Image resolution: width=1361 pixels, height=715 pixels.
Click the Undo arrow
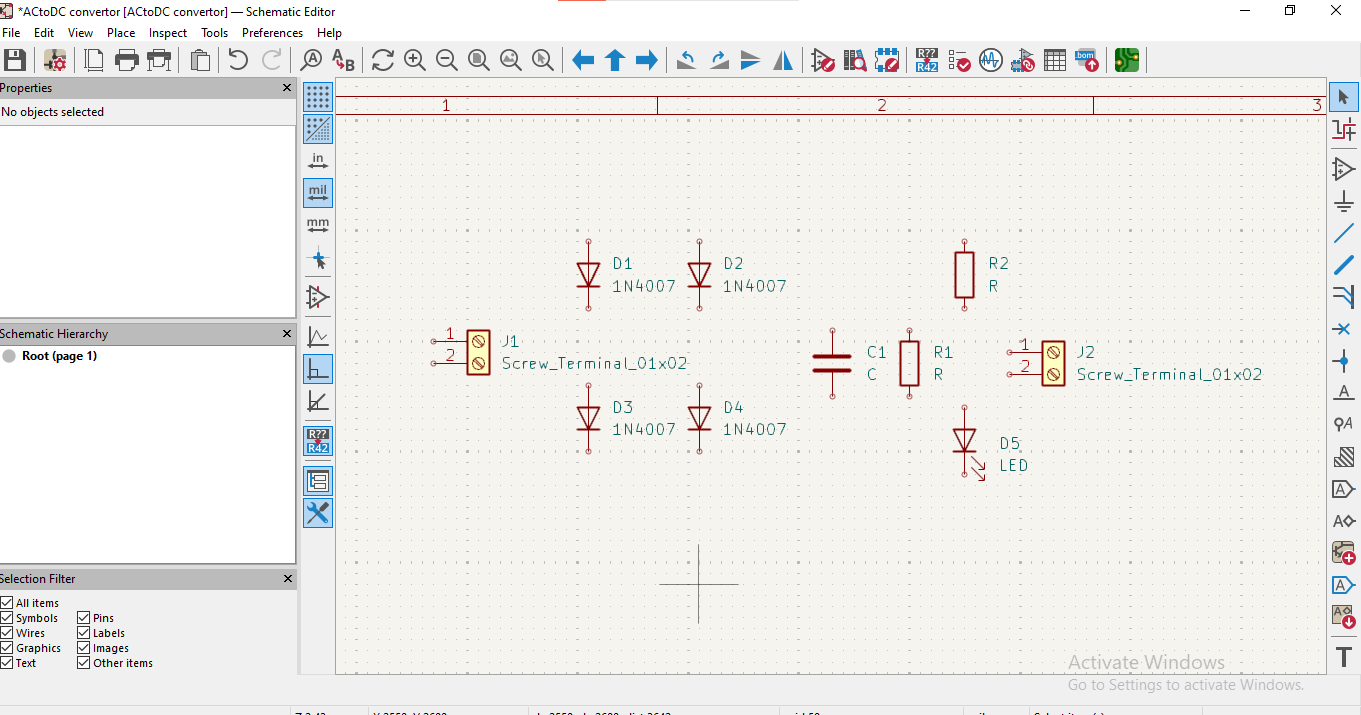coord(238,60)
